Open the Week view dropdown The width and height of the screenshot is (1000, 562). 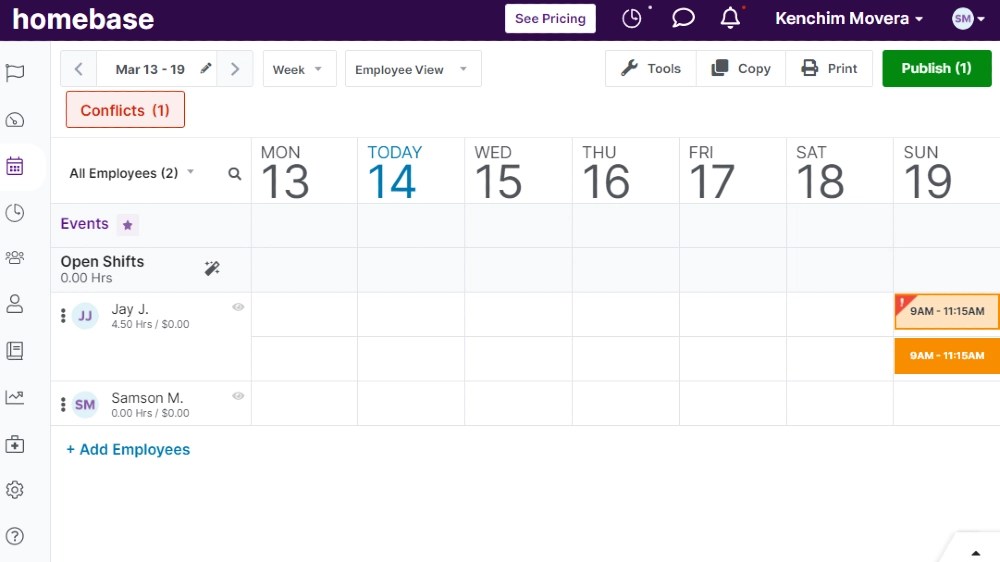click(299, 69)
